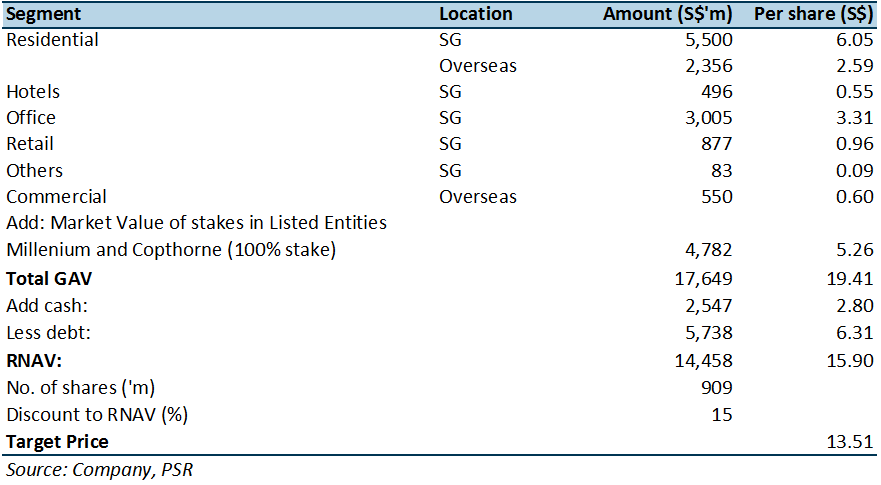Click the Commercial Overseas location cell

tap(478, 197)
